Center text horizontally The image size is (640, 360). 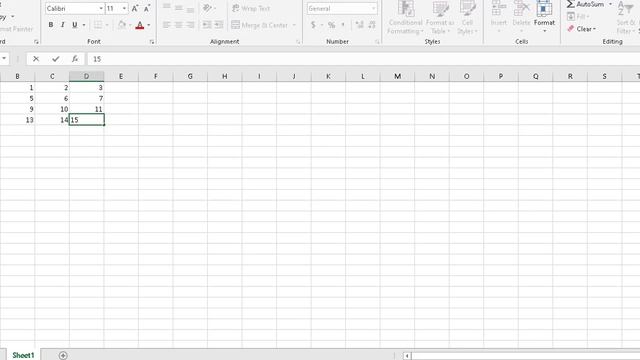[x=178, y=25]
